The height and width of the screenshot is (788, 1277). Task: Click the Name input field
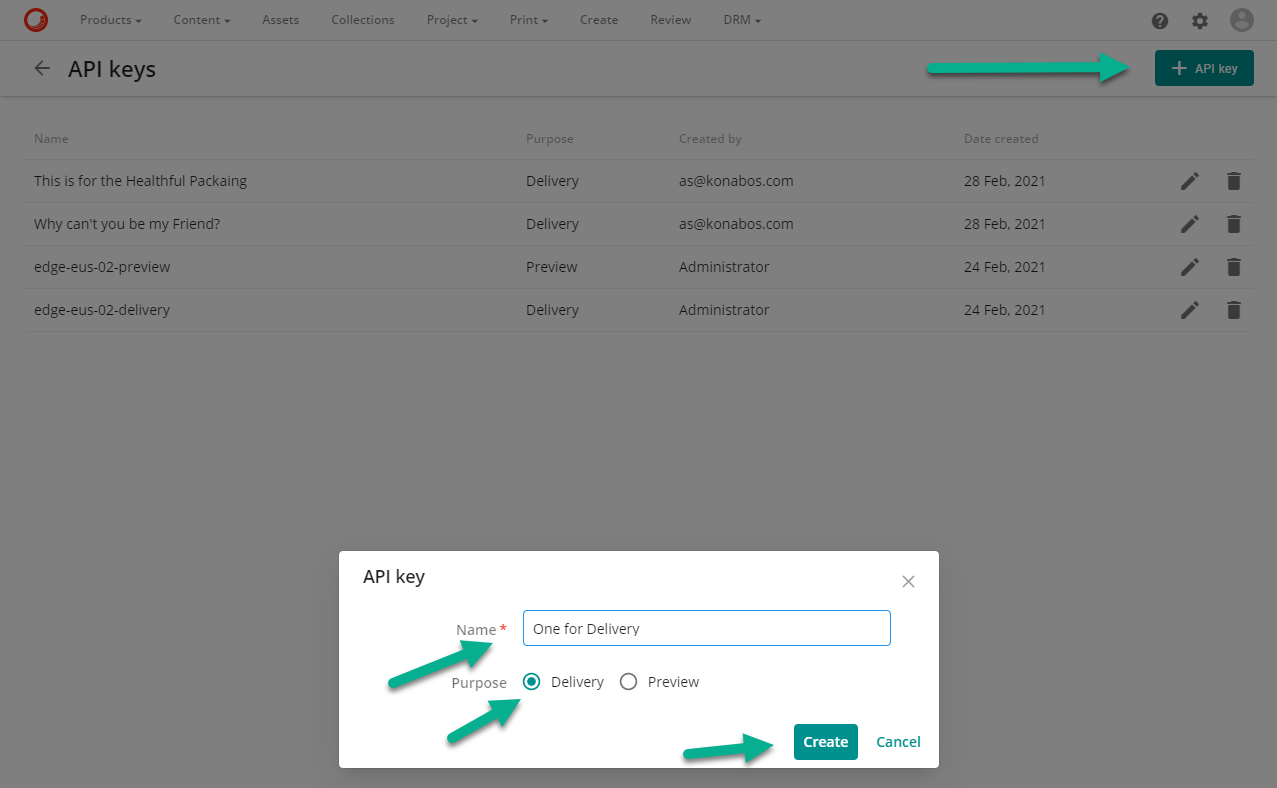click(x=707, y=628)
